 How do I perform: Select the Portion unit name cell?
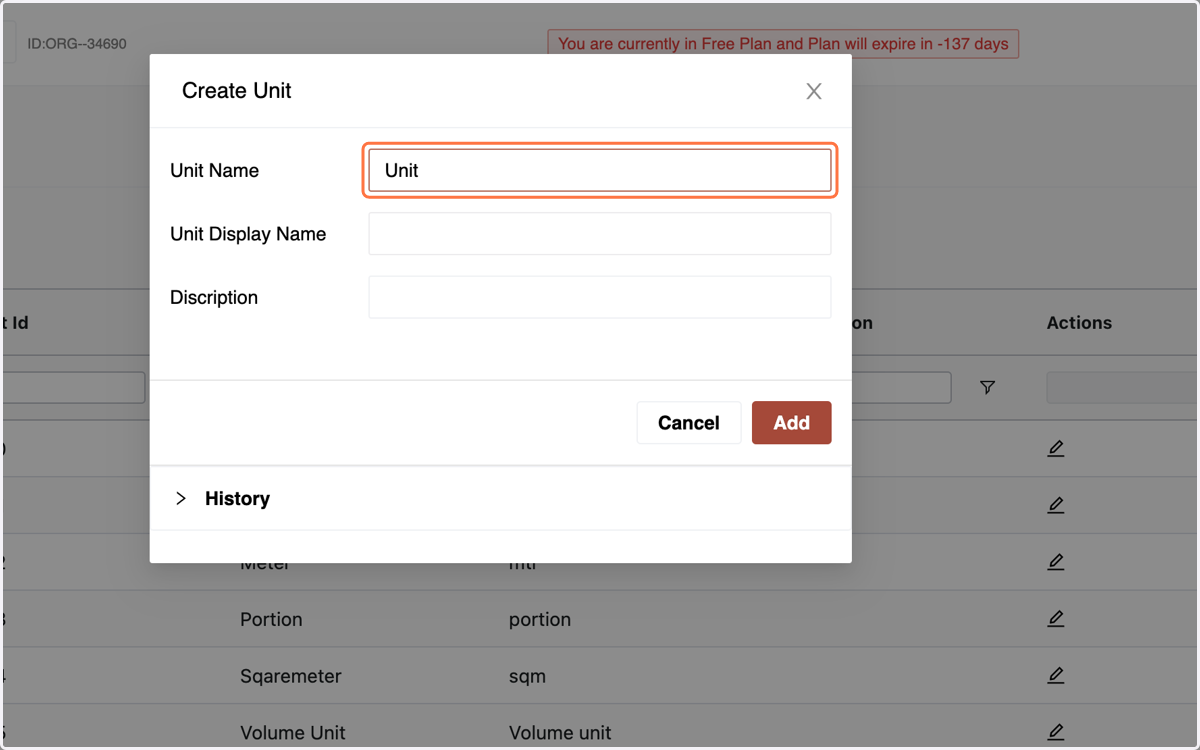(271, 619)
